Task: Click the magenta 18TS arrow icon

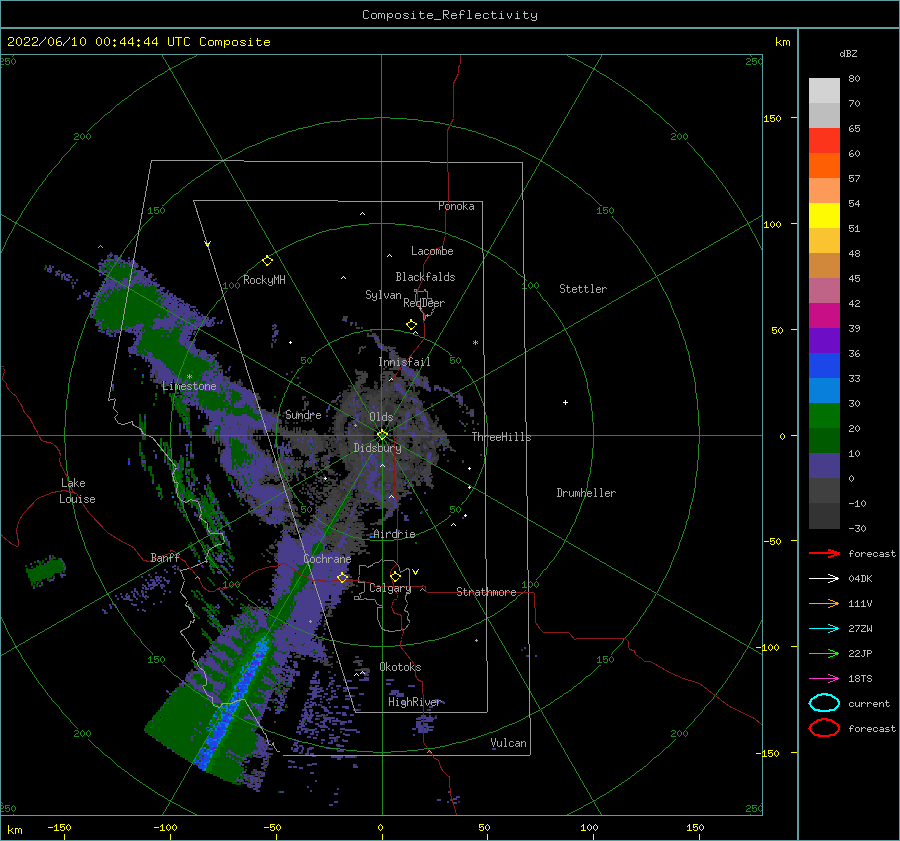Action: tap(824, 679)
